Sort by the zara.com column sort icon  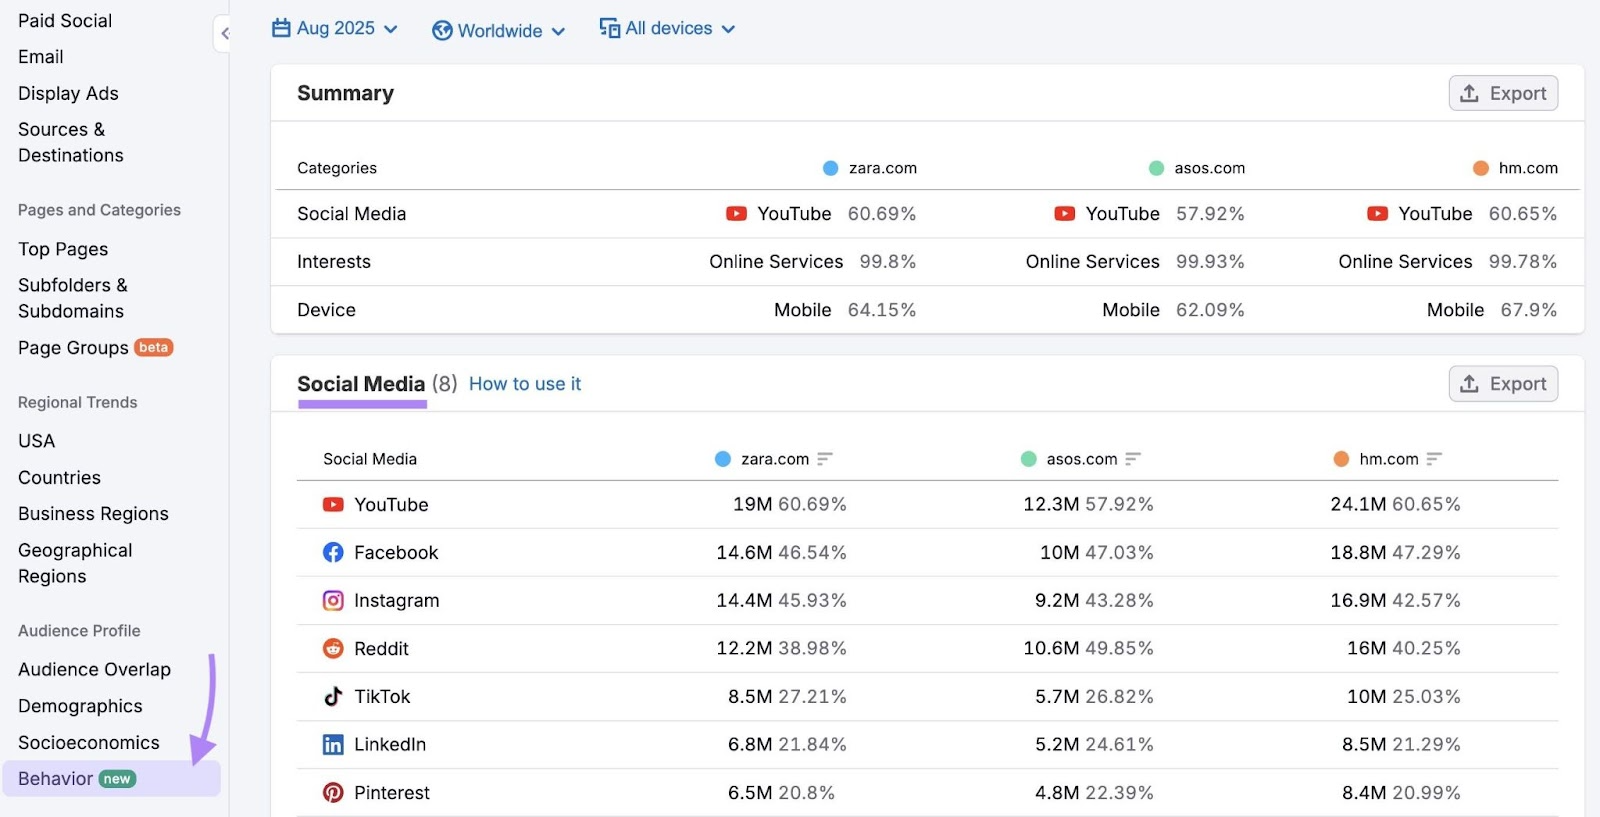pos(825,459)
